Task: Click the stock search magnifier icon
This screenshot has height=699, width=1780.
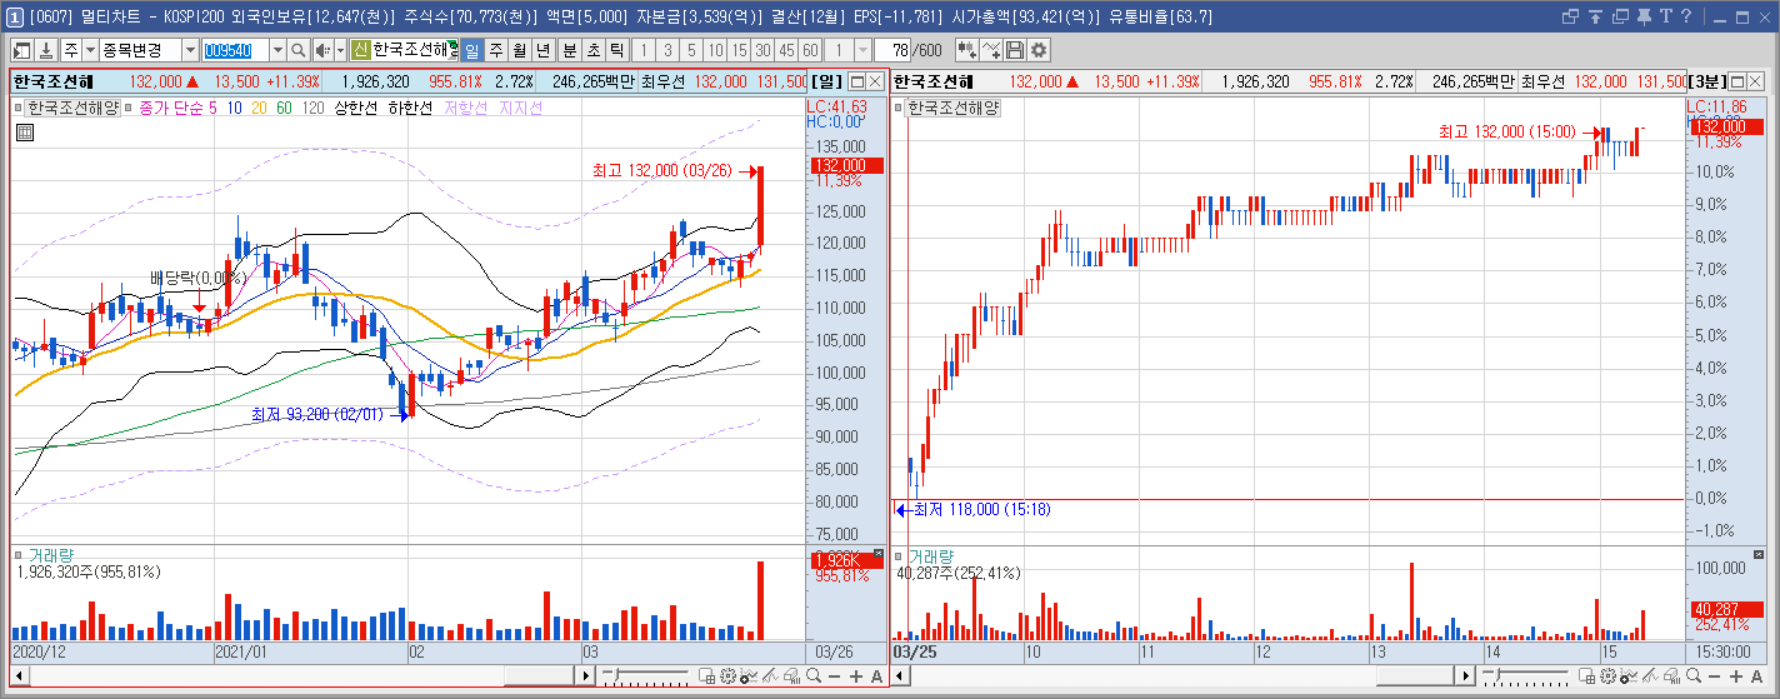Action: point(298,50)
